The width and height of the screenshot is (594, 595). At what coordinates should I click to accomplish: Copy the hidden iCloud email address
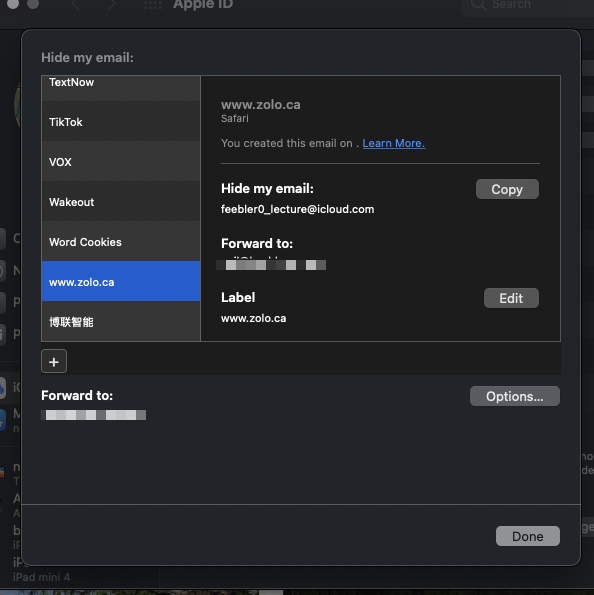pos(507,189)
